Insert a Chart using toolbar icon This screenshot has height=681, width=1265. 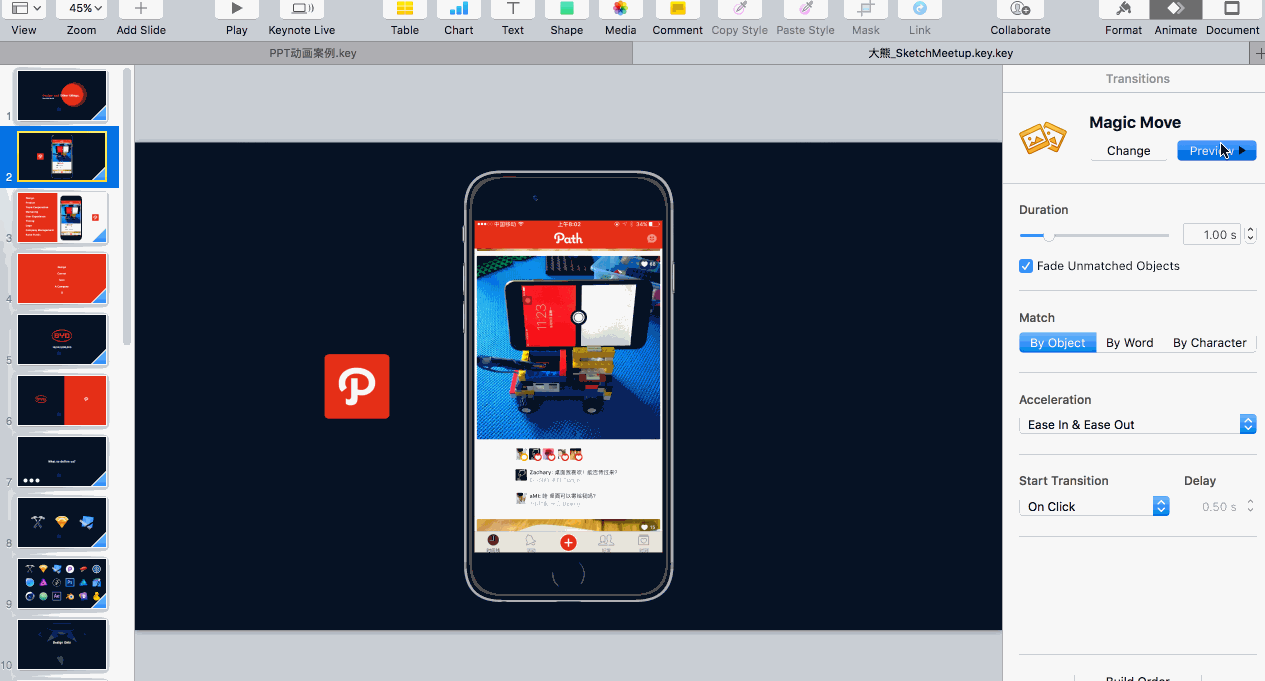click(459, 10)
